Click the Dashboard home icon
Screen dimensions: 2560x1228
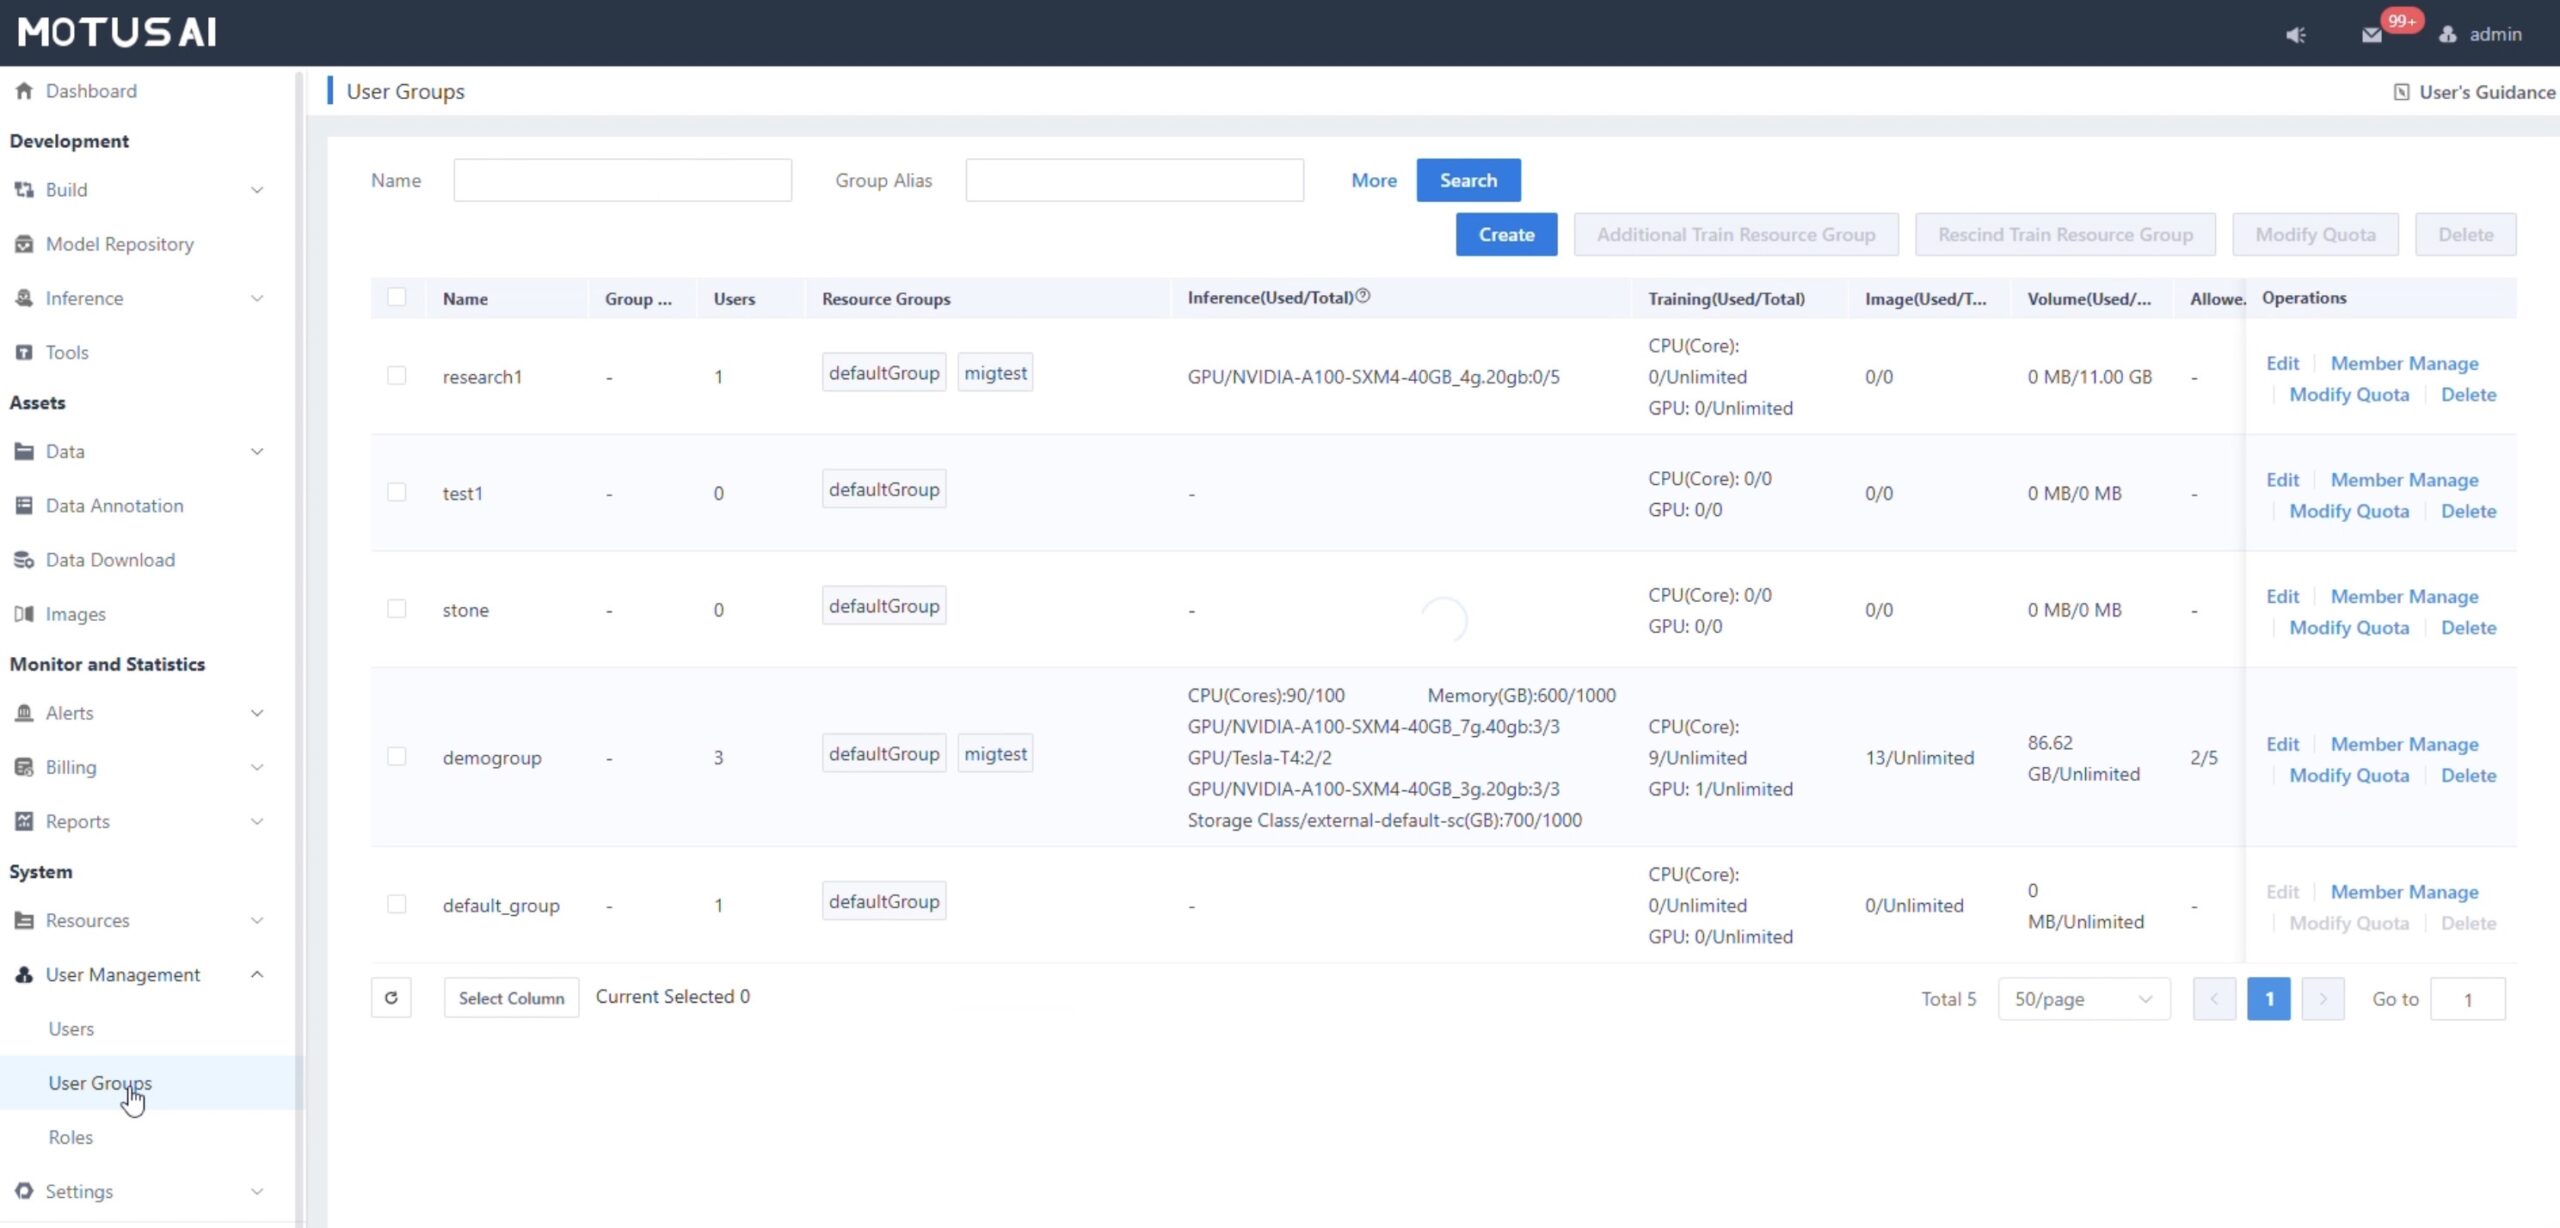[24, 91]
